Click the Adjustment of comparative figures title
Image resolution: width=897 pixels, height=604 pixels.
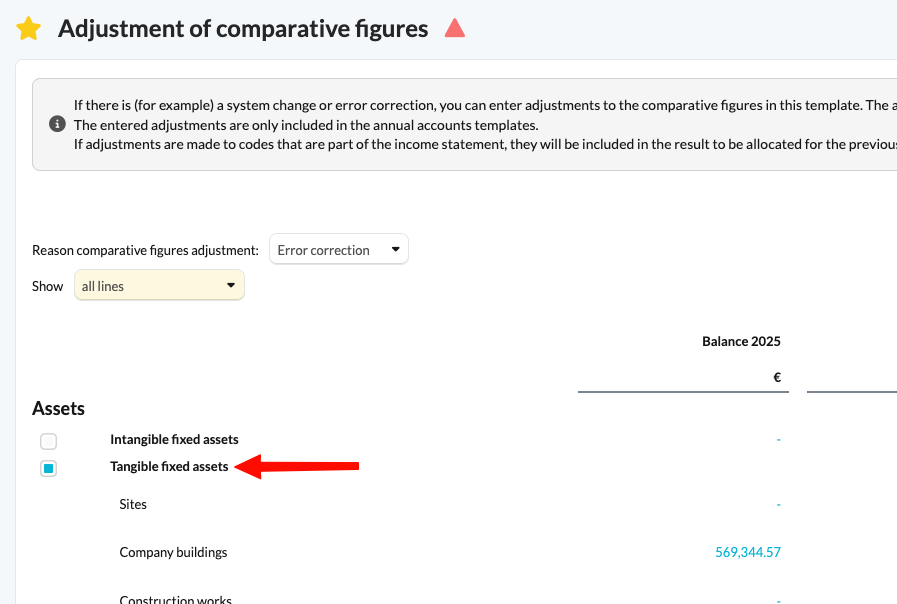243,29
